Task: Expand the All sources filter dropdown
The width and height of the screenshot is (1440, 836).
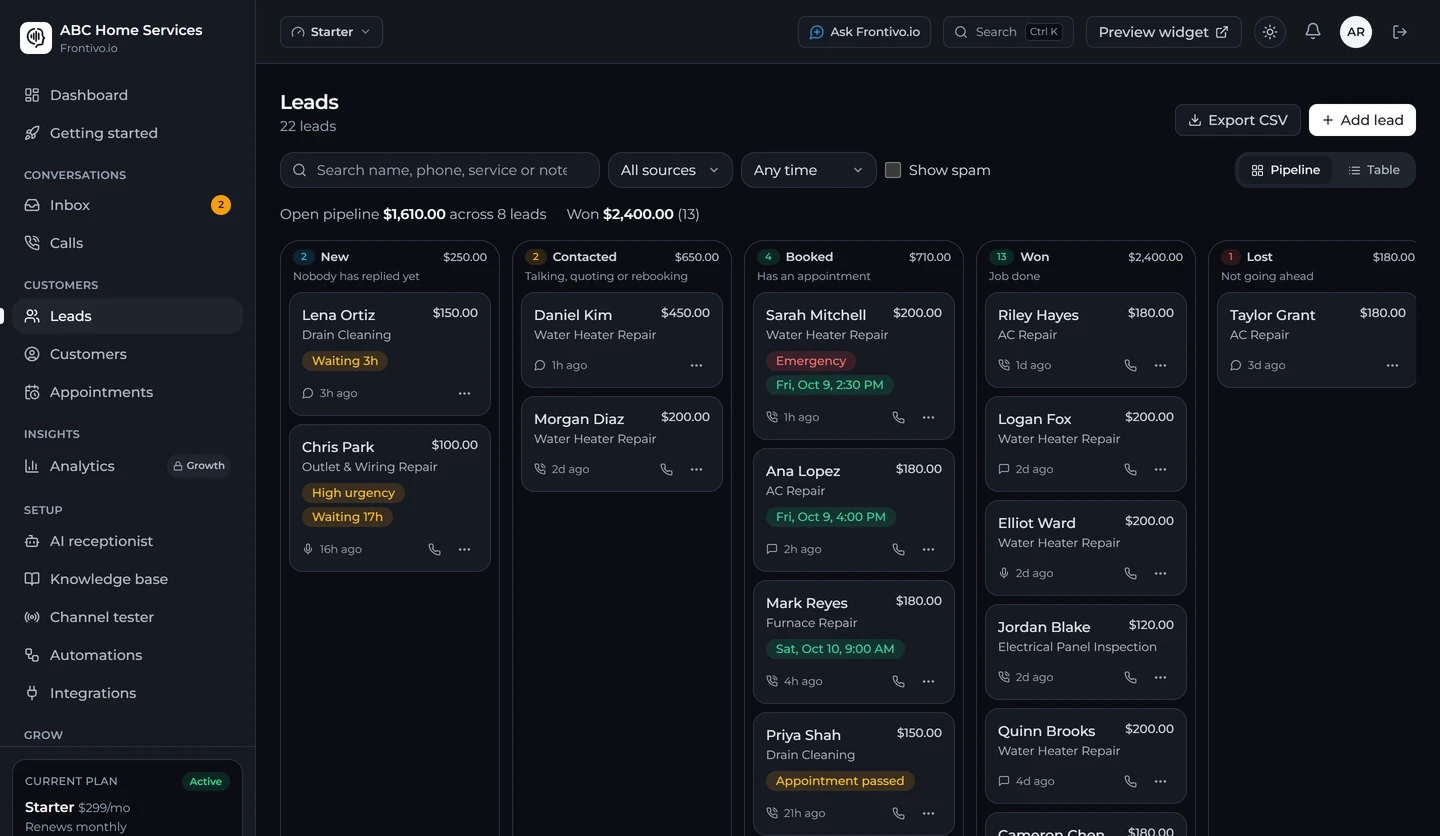Action: pyautogui.click(x=670, y=170)
